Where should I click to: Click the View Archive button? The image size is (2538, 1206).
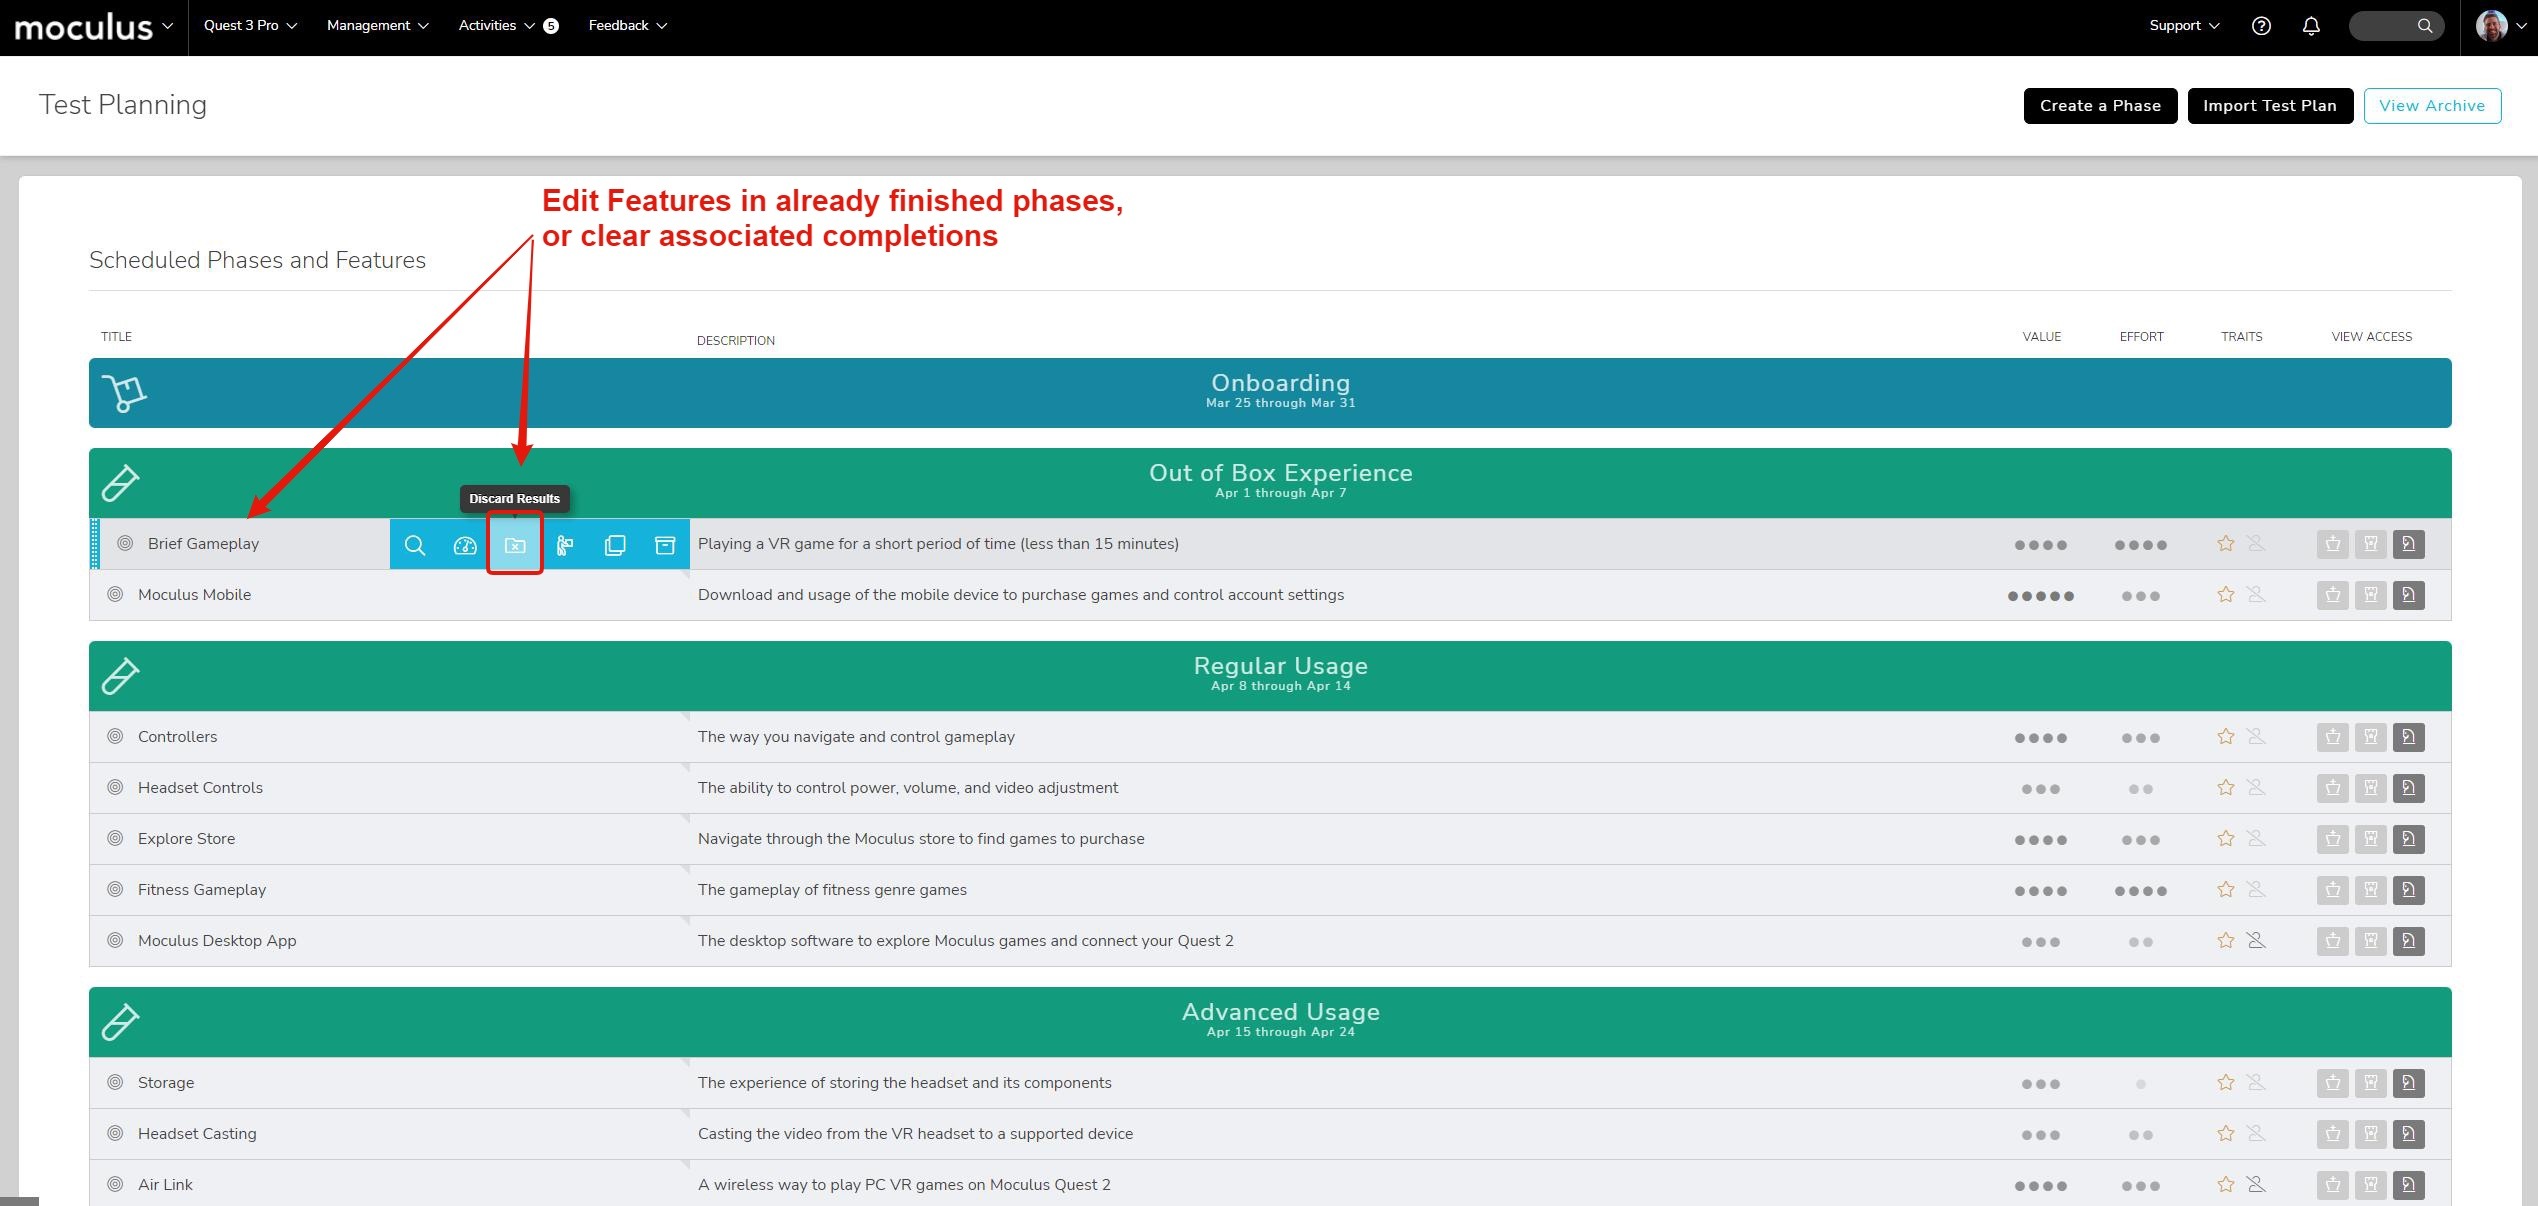(x=2432, y=106)
